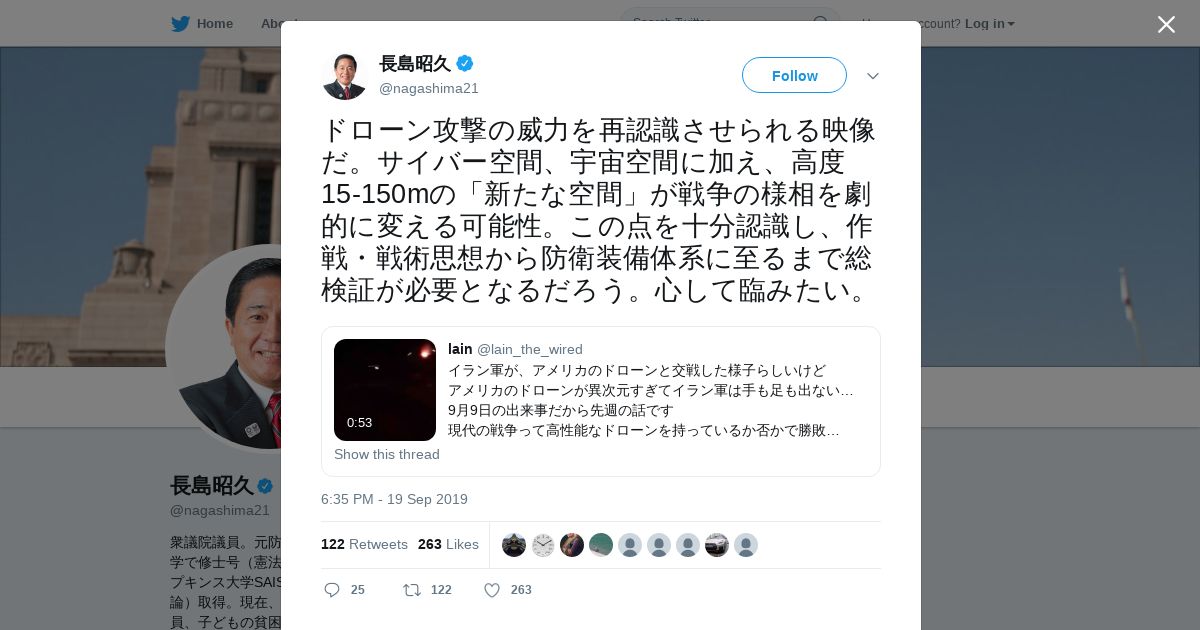Like the tweet with heart icon
The image size is (1200, 630).
pyautogui.click(x=492, y=590)
